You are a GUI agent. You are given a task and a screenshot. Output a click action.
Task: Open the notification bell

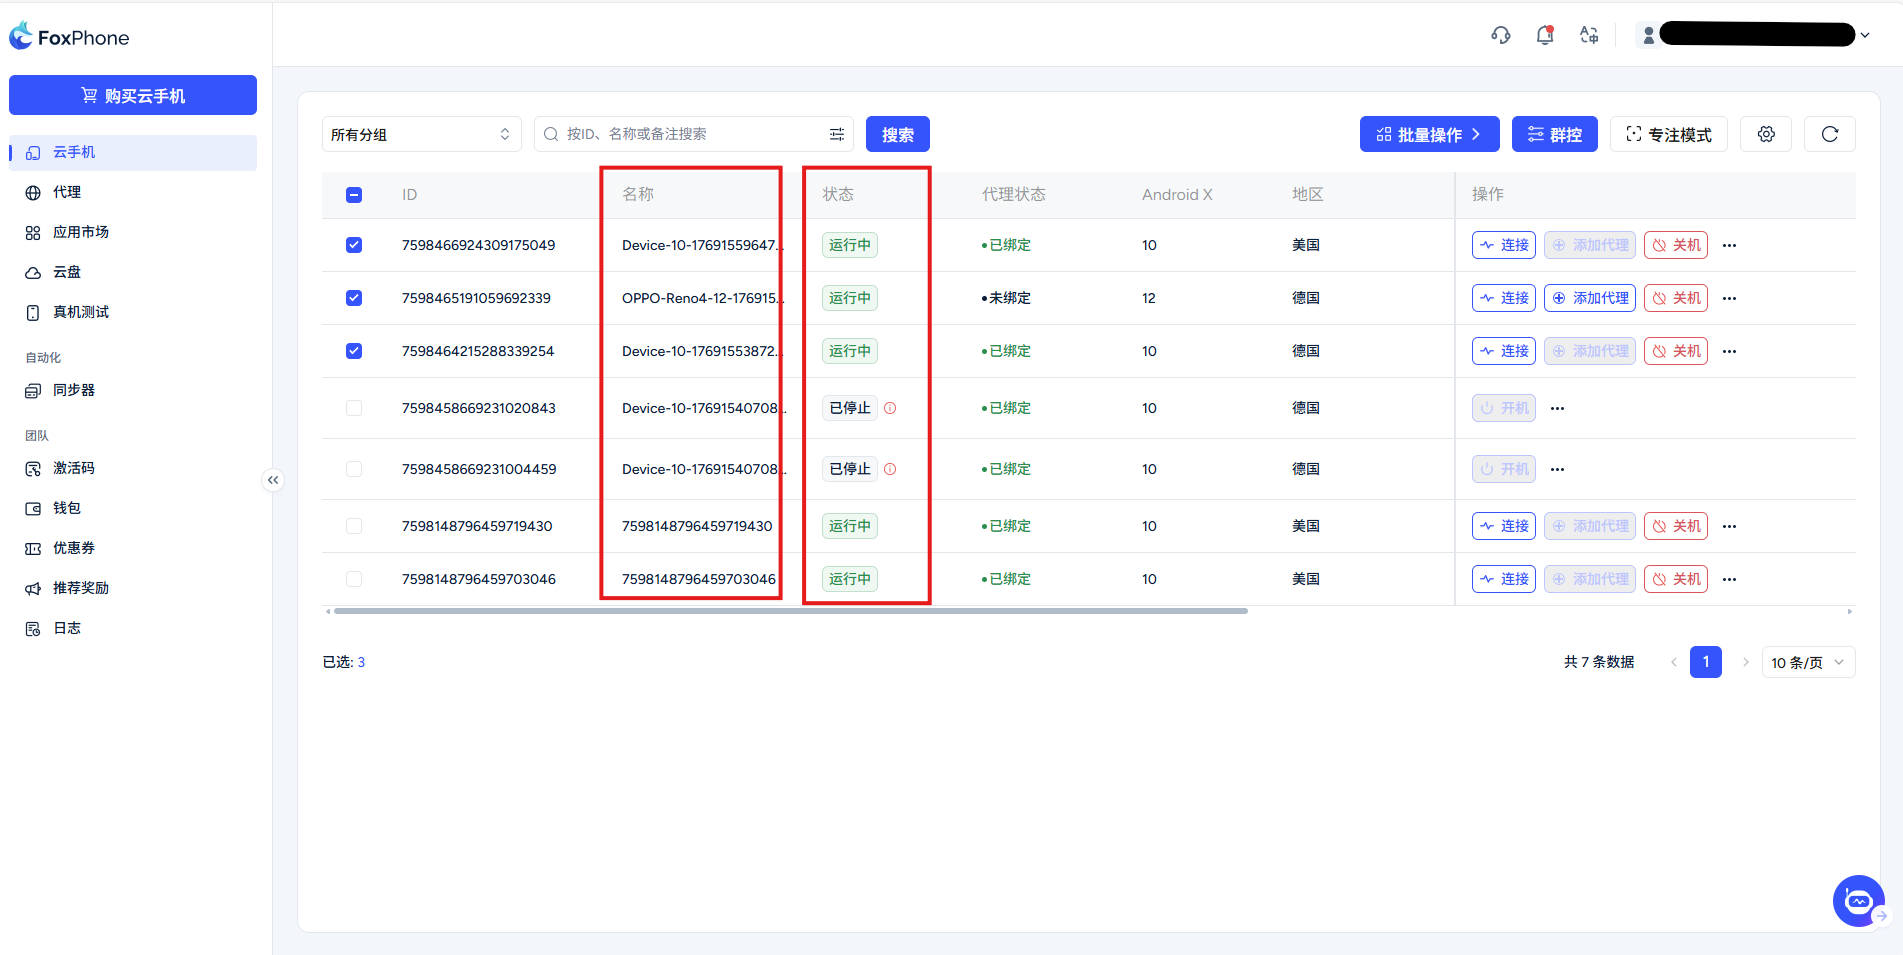(x=1545, y=35)
